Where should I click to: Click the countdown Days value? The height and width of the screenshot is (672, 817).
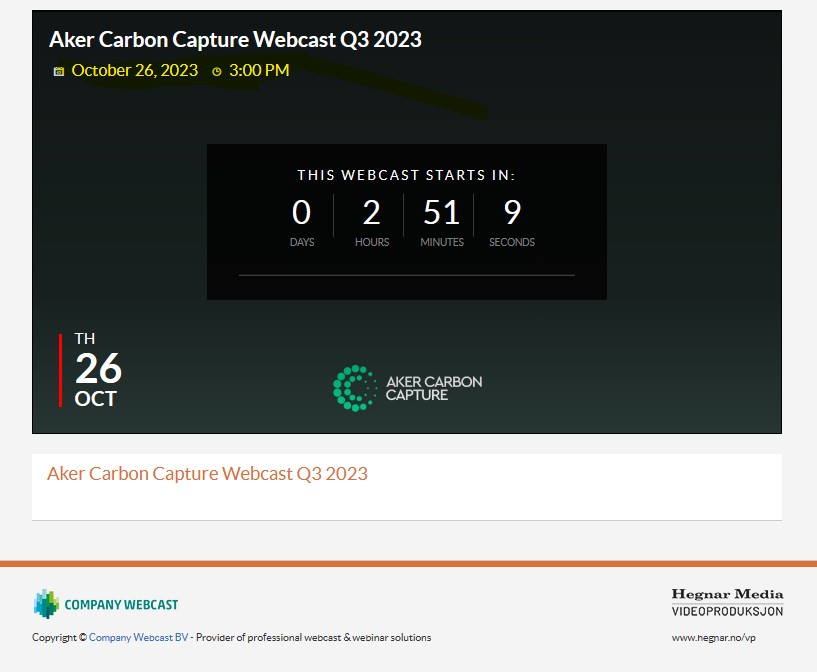coord(301,213)
